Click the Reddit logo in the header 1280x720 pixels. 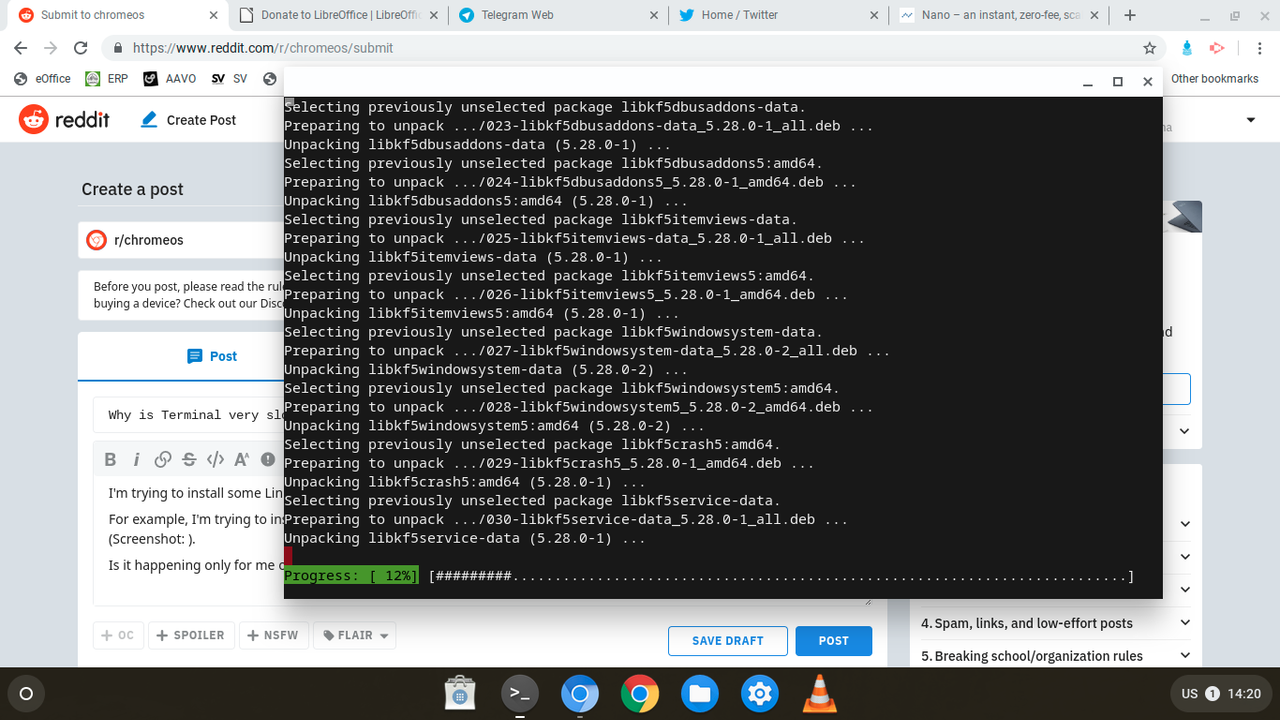[64, 119]
